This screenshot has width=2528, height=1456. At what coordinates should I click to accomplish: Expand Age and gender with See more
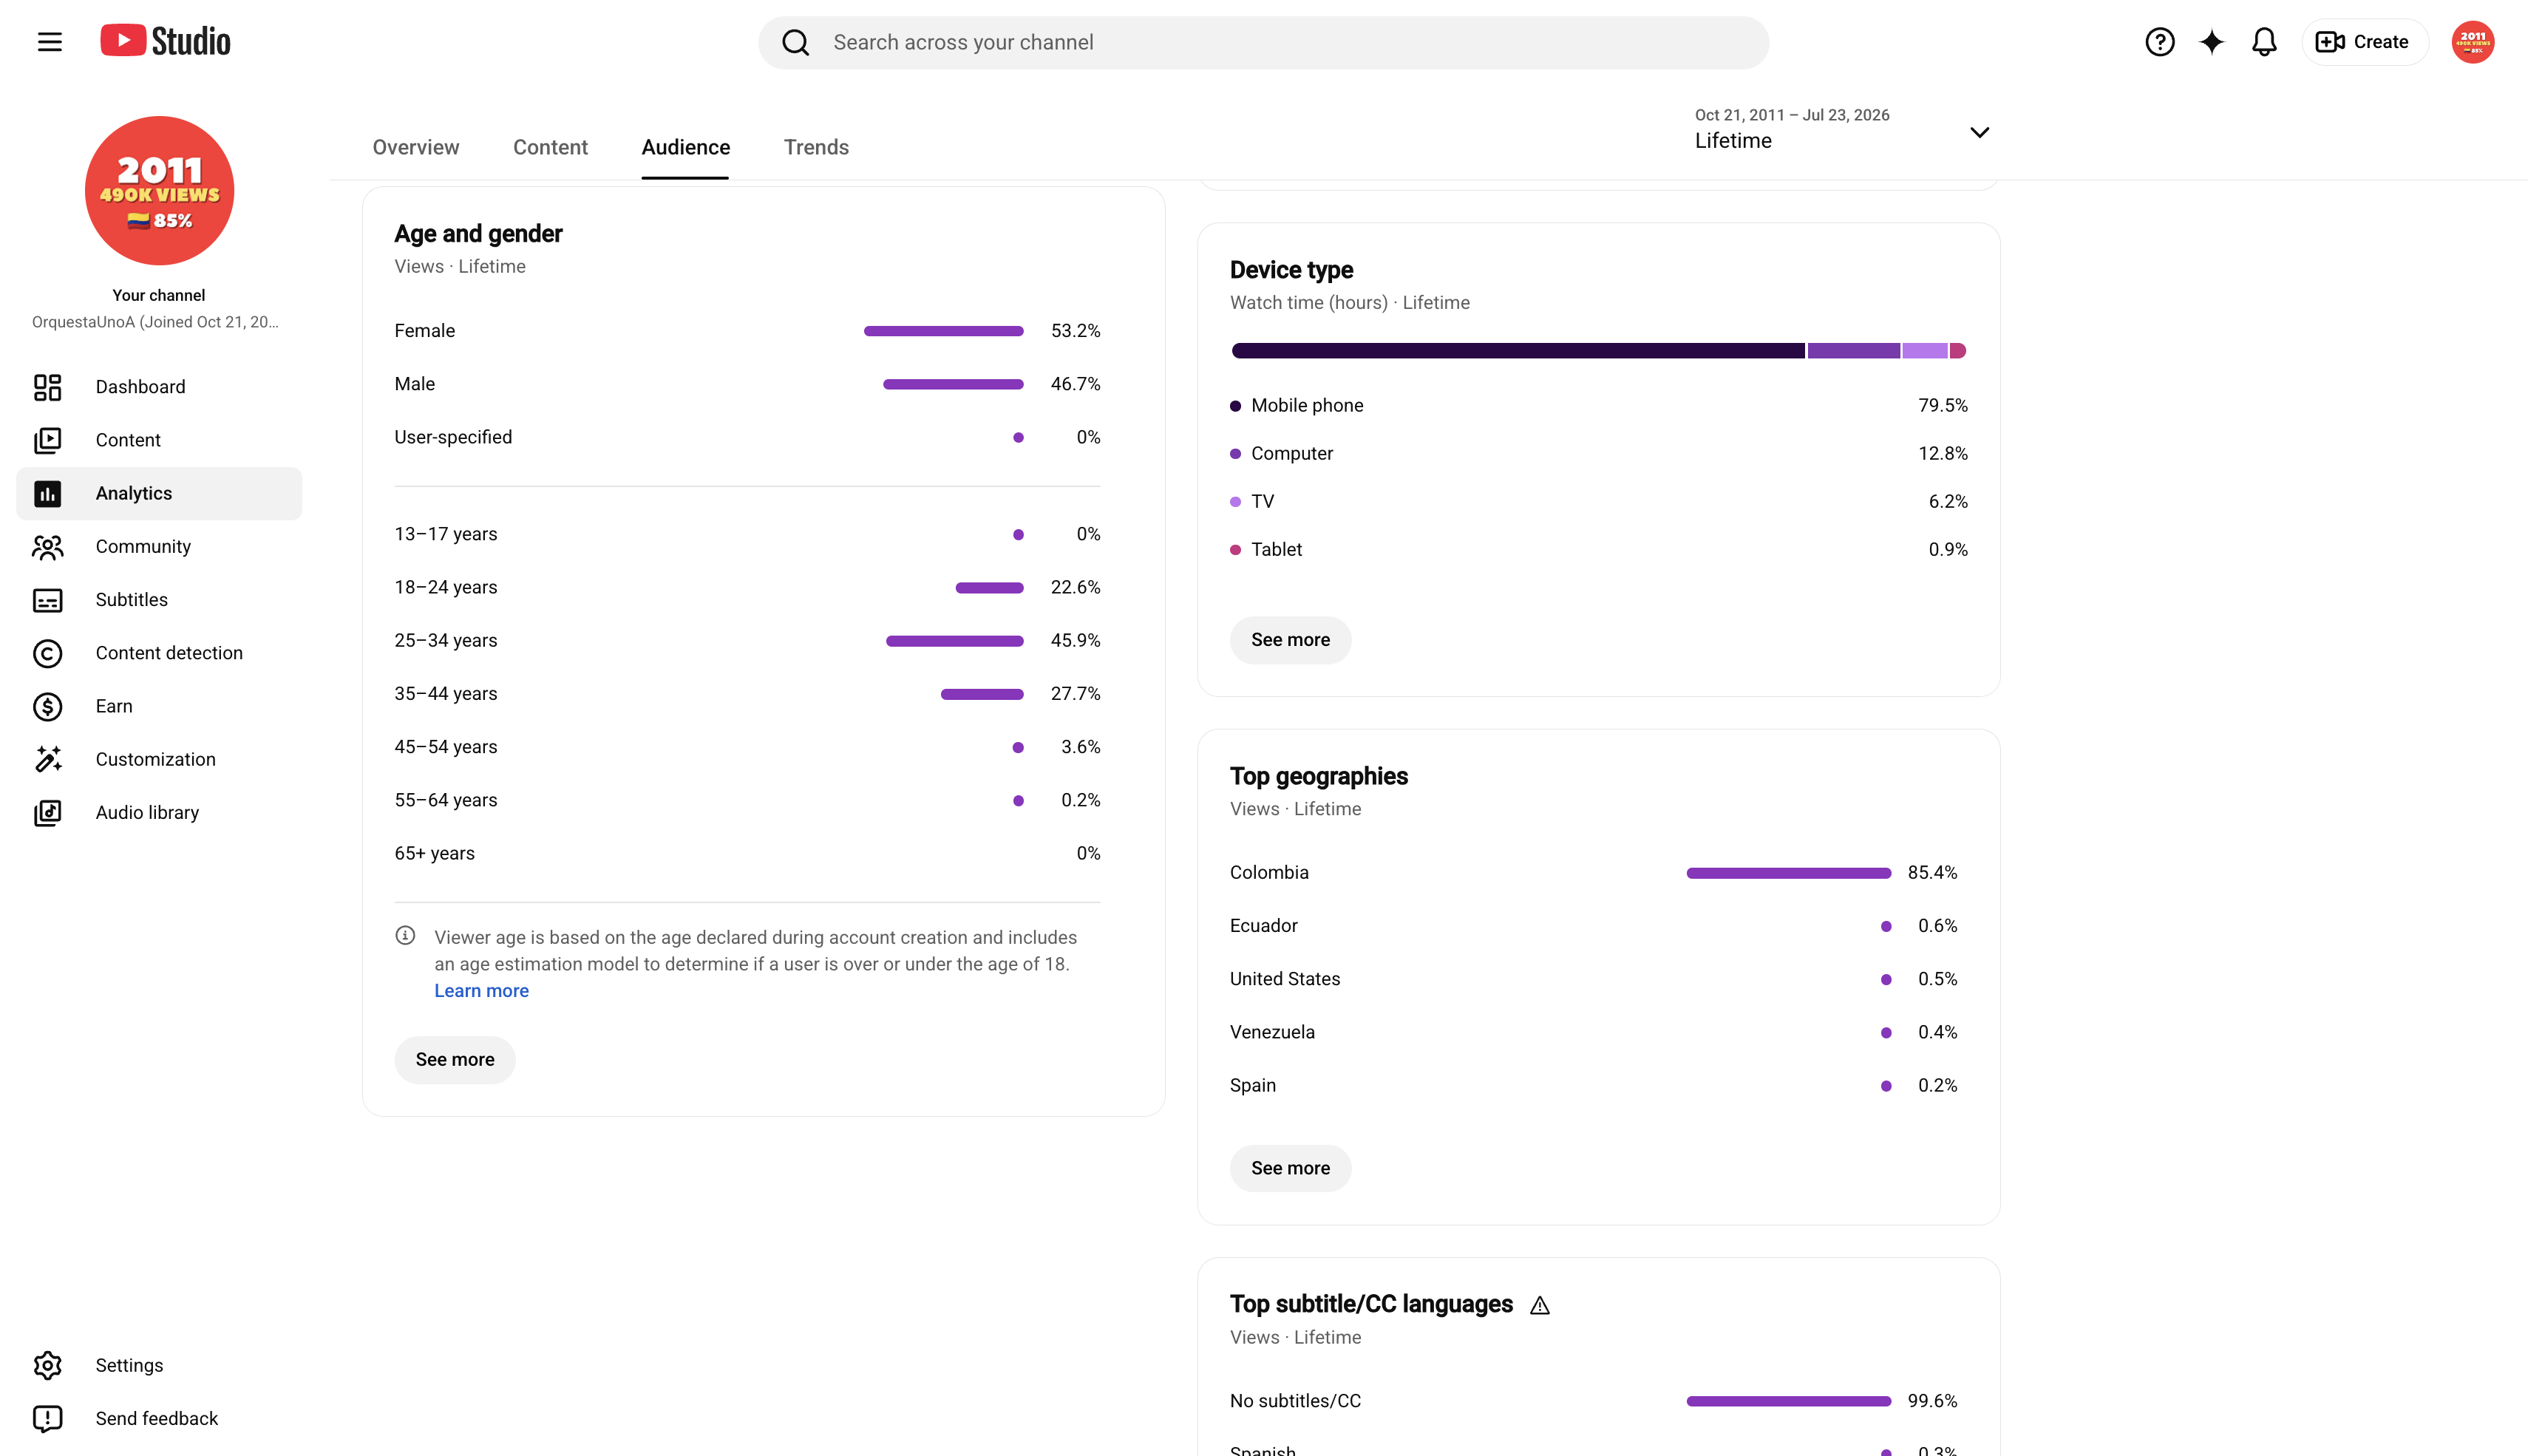(455, 1060)
